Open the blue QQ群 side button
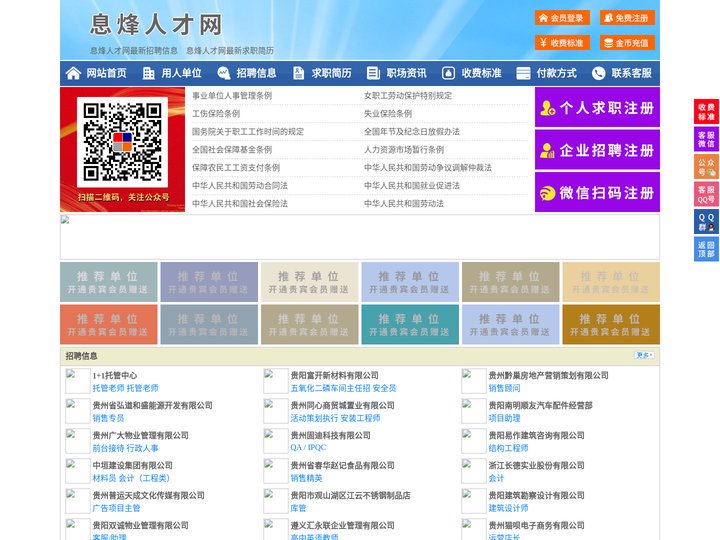Screen dimensions: 720x540 click(706, 222)
